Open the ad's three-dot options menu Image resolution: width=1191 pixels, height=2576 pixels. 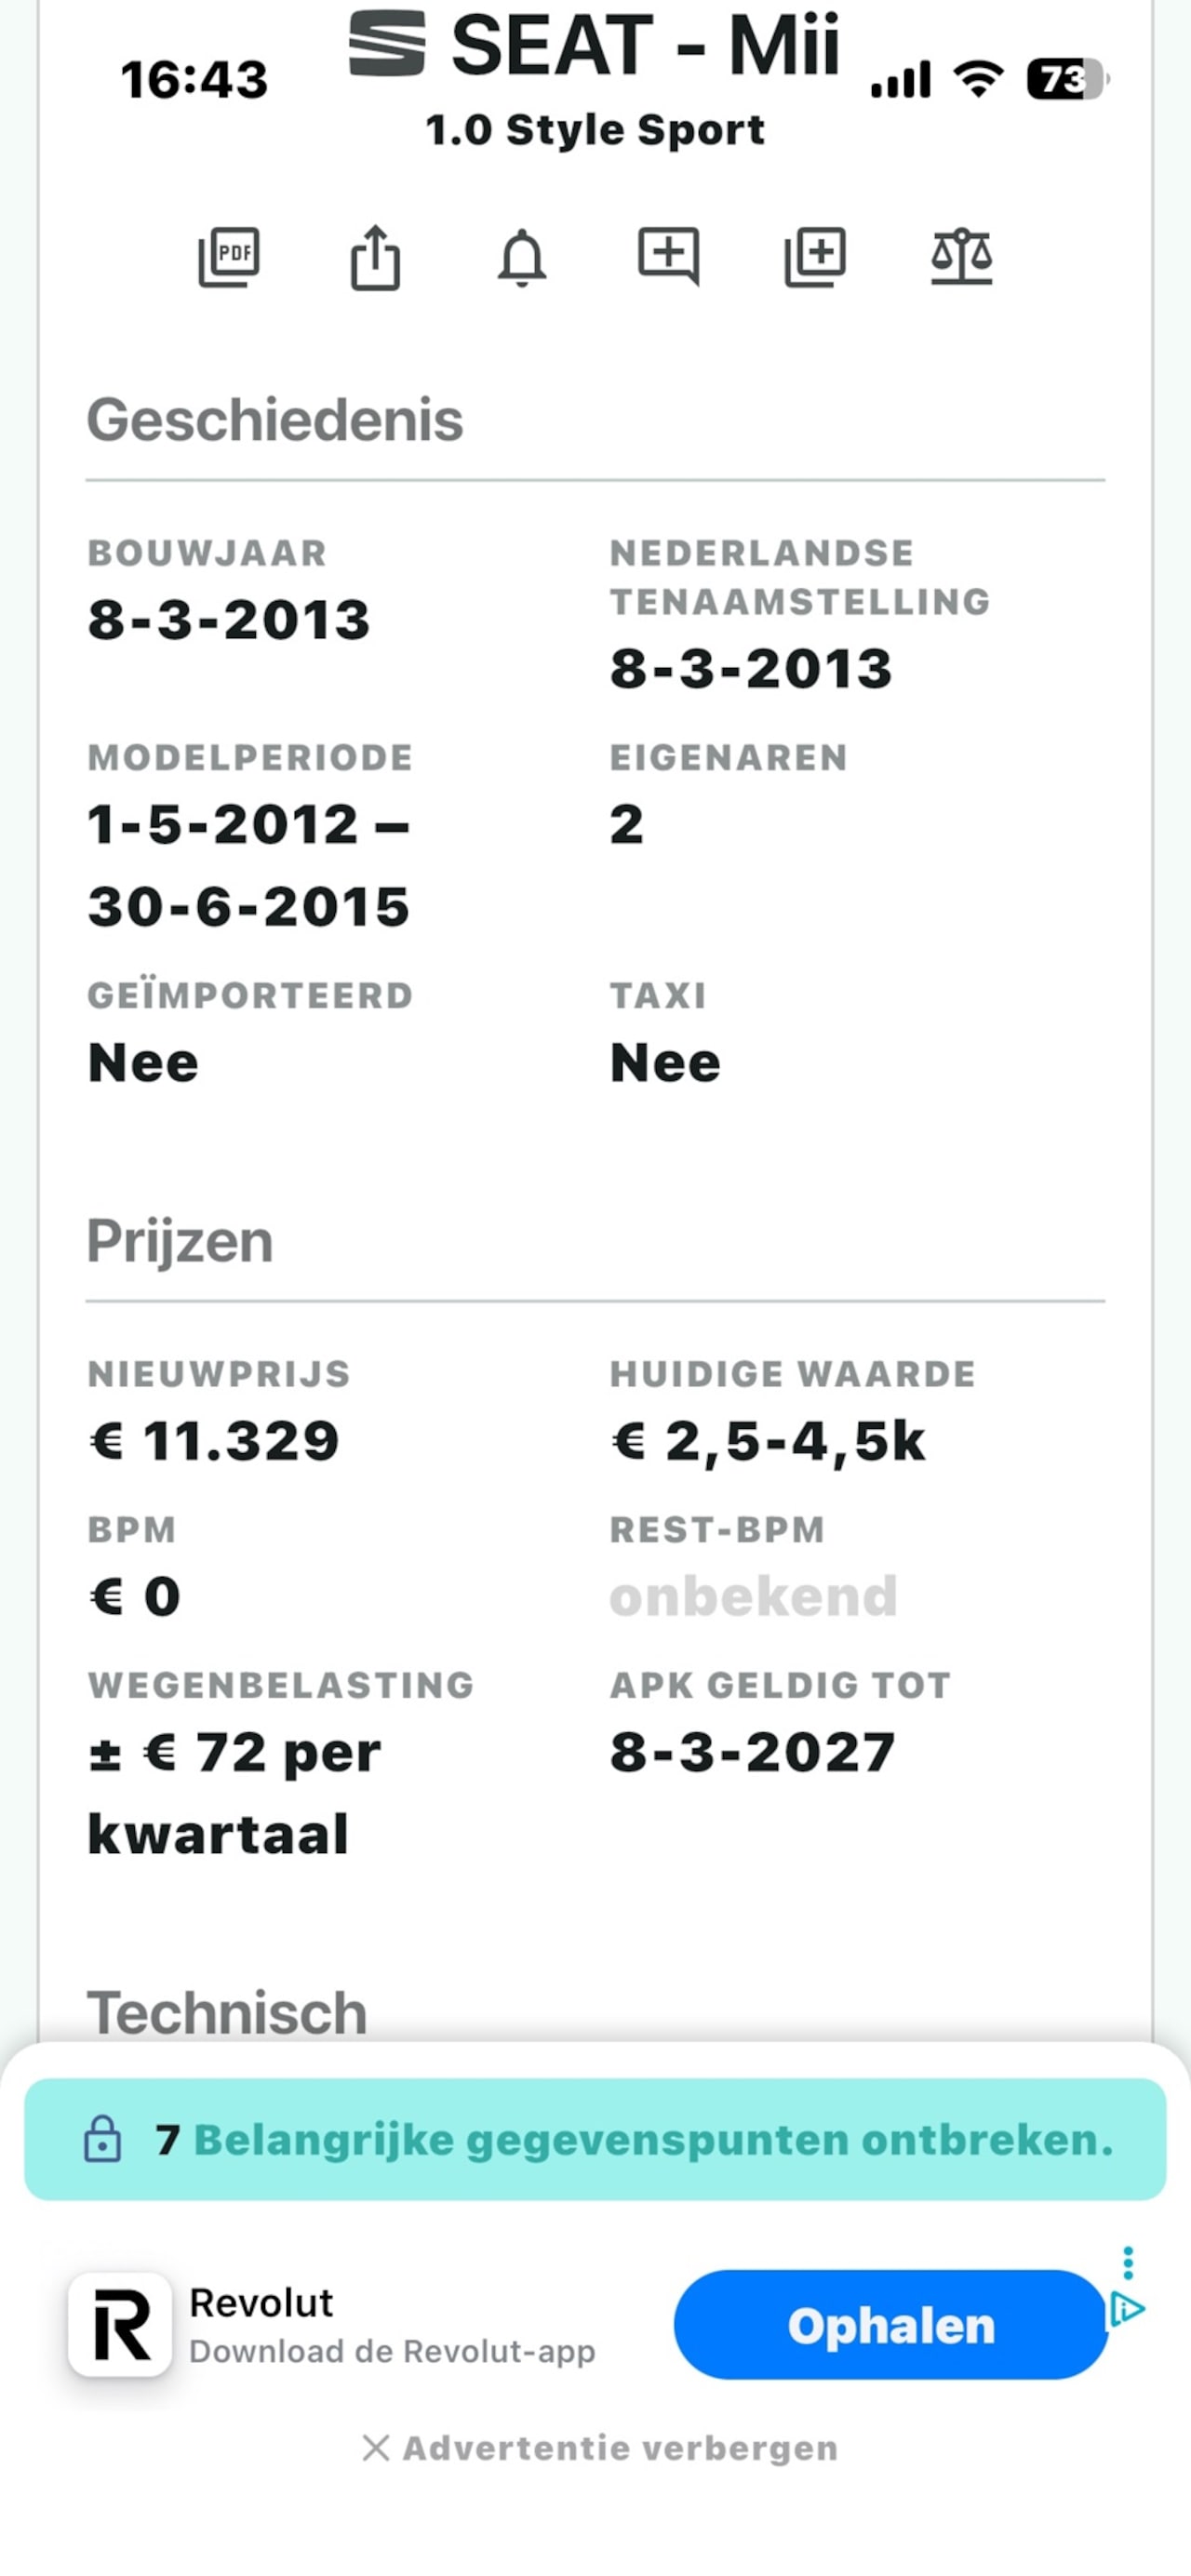(x=1128, y=2261)
